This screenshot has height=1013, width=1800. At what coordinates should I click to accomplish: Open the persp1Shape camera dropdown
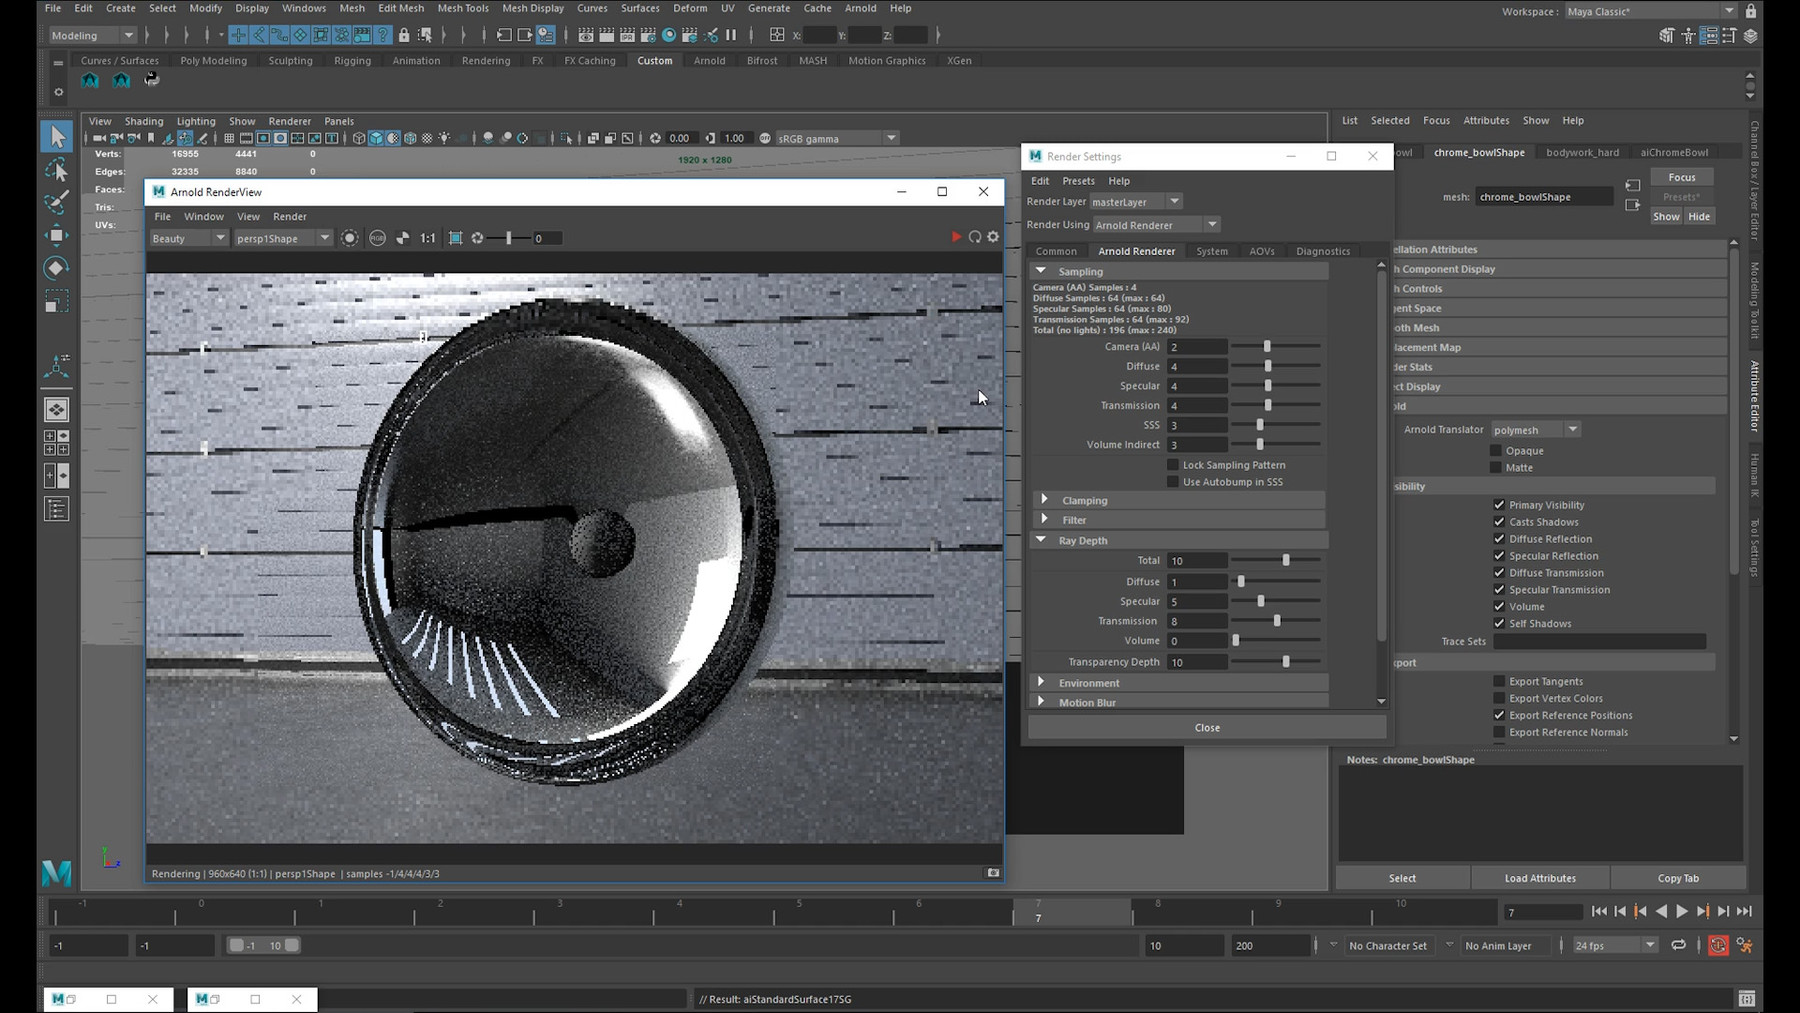283,238
